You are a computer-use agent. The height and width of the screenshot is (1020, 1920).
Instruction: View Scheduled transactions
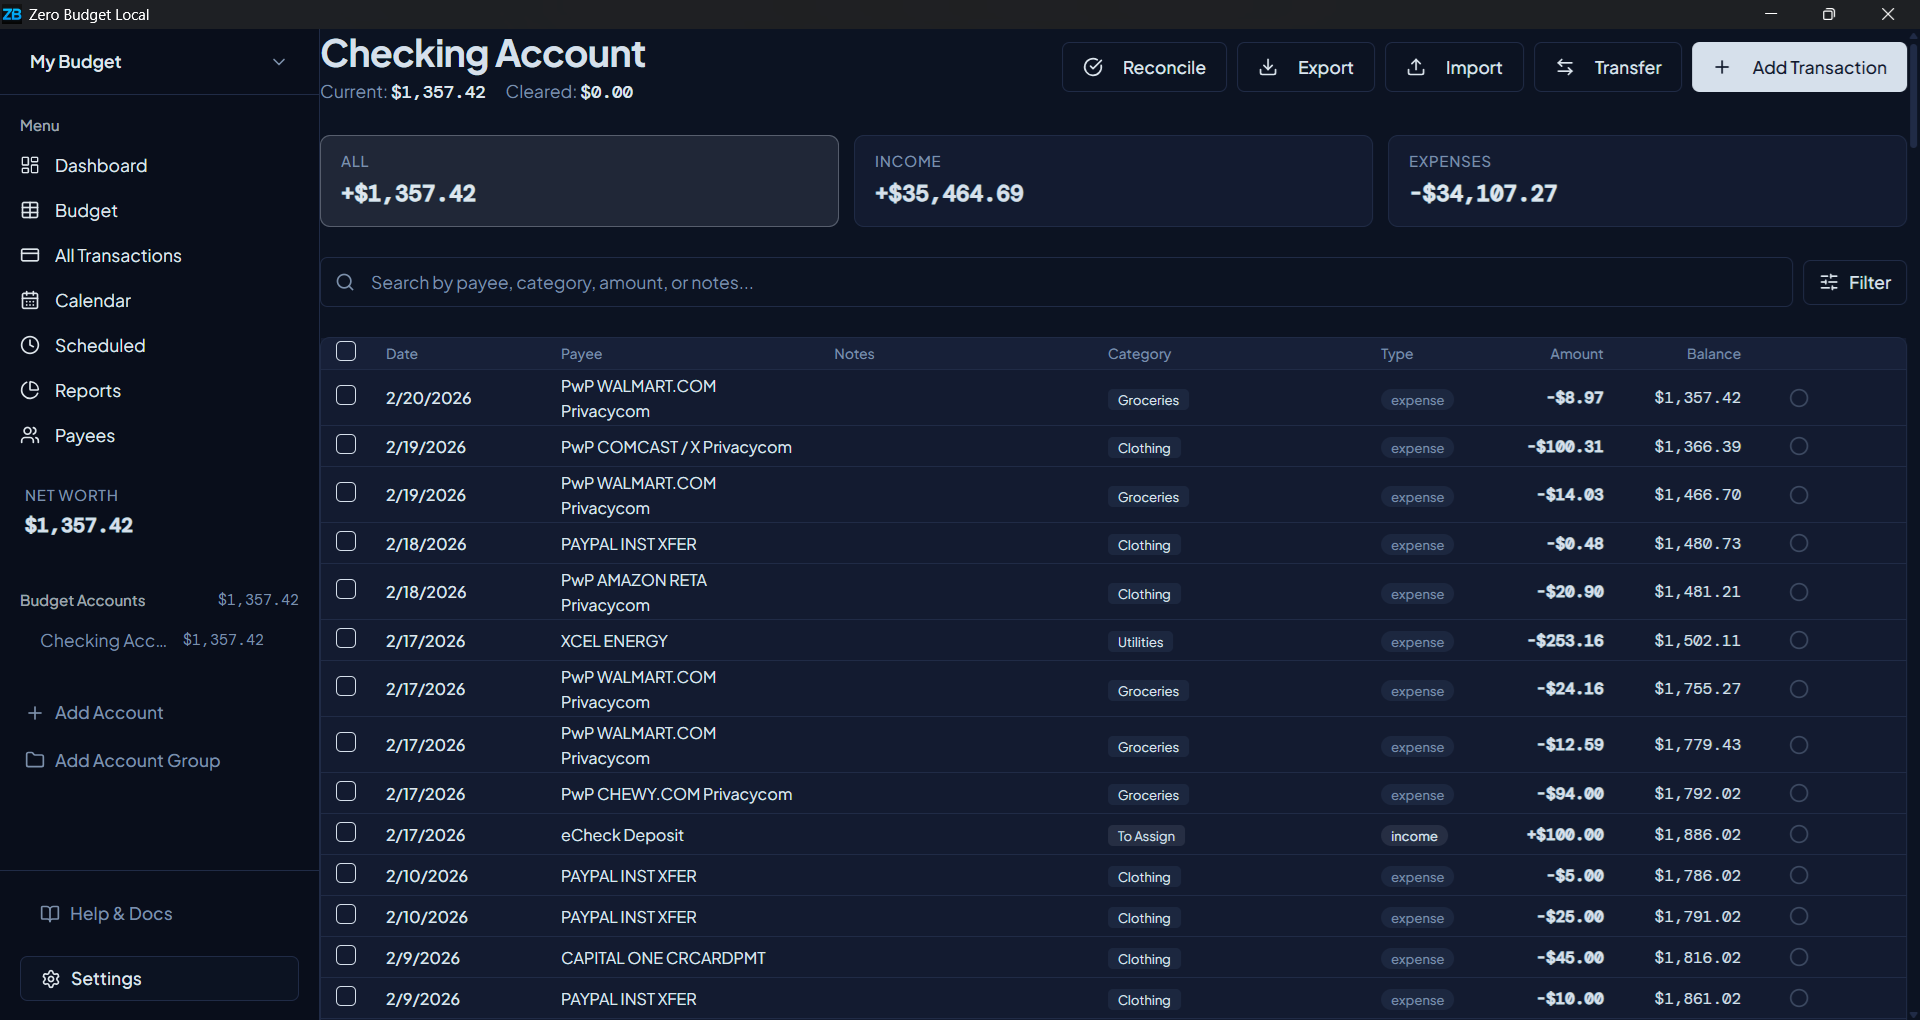point(97,345)
